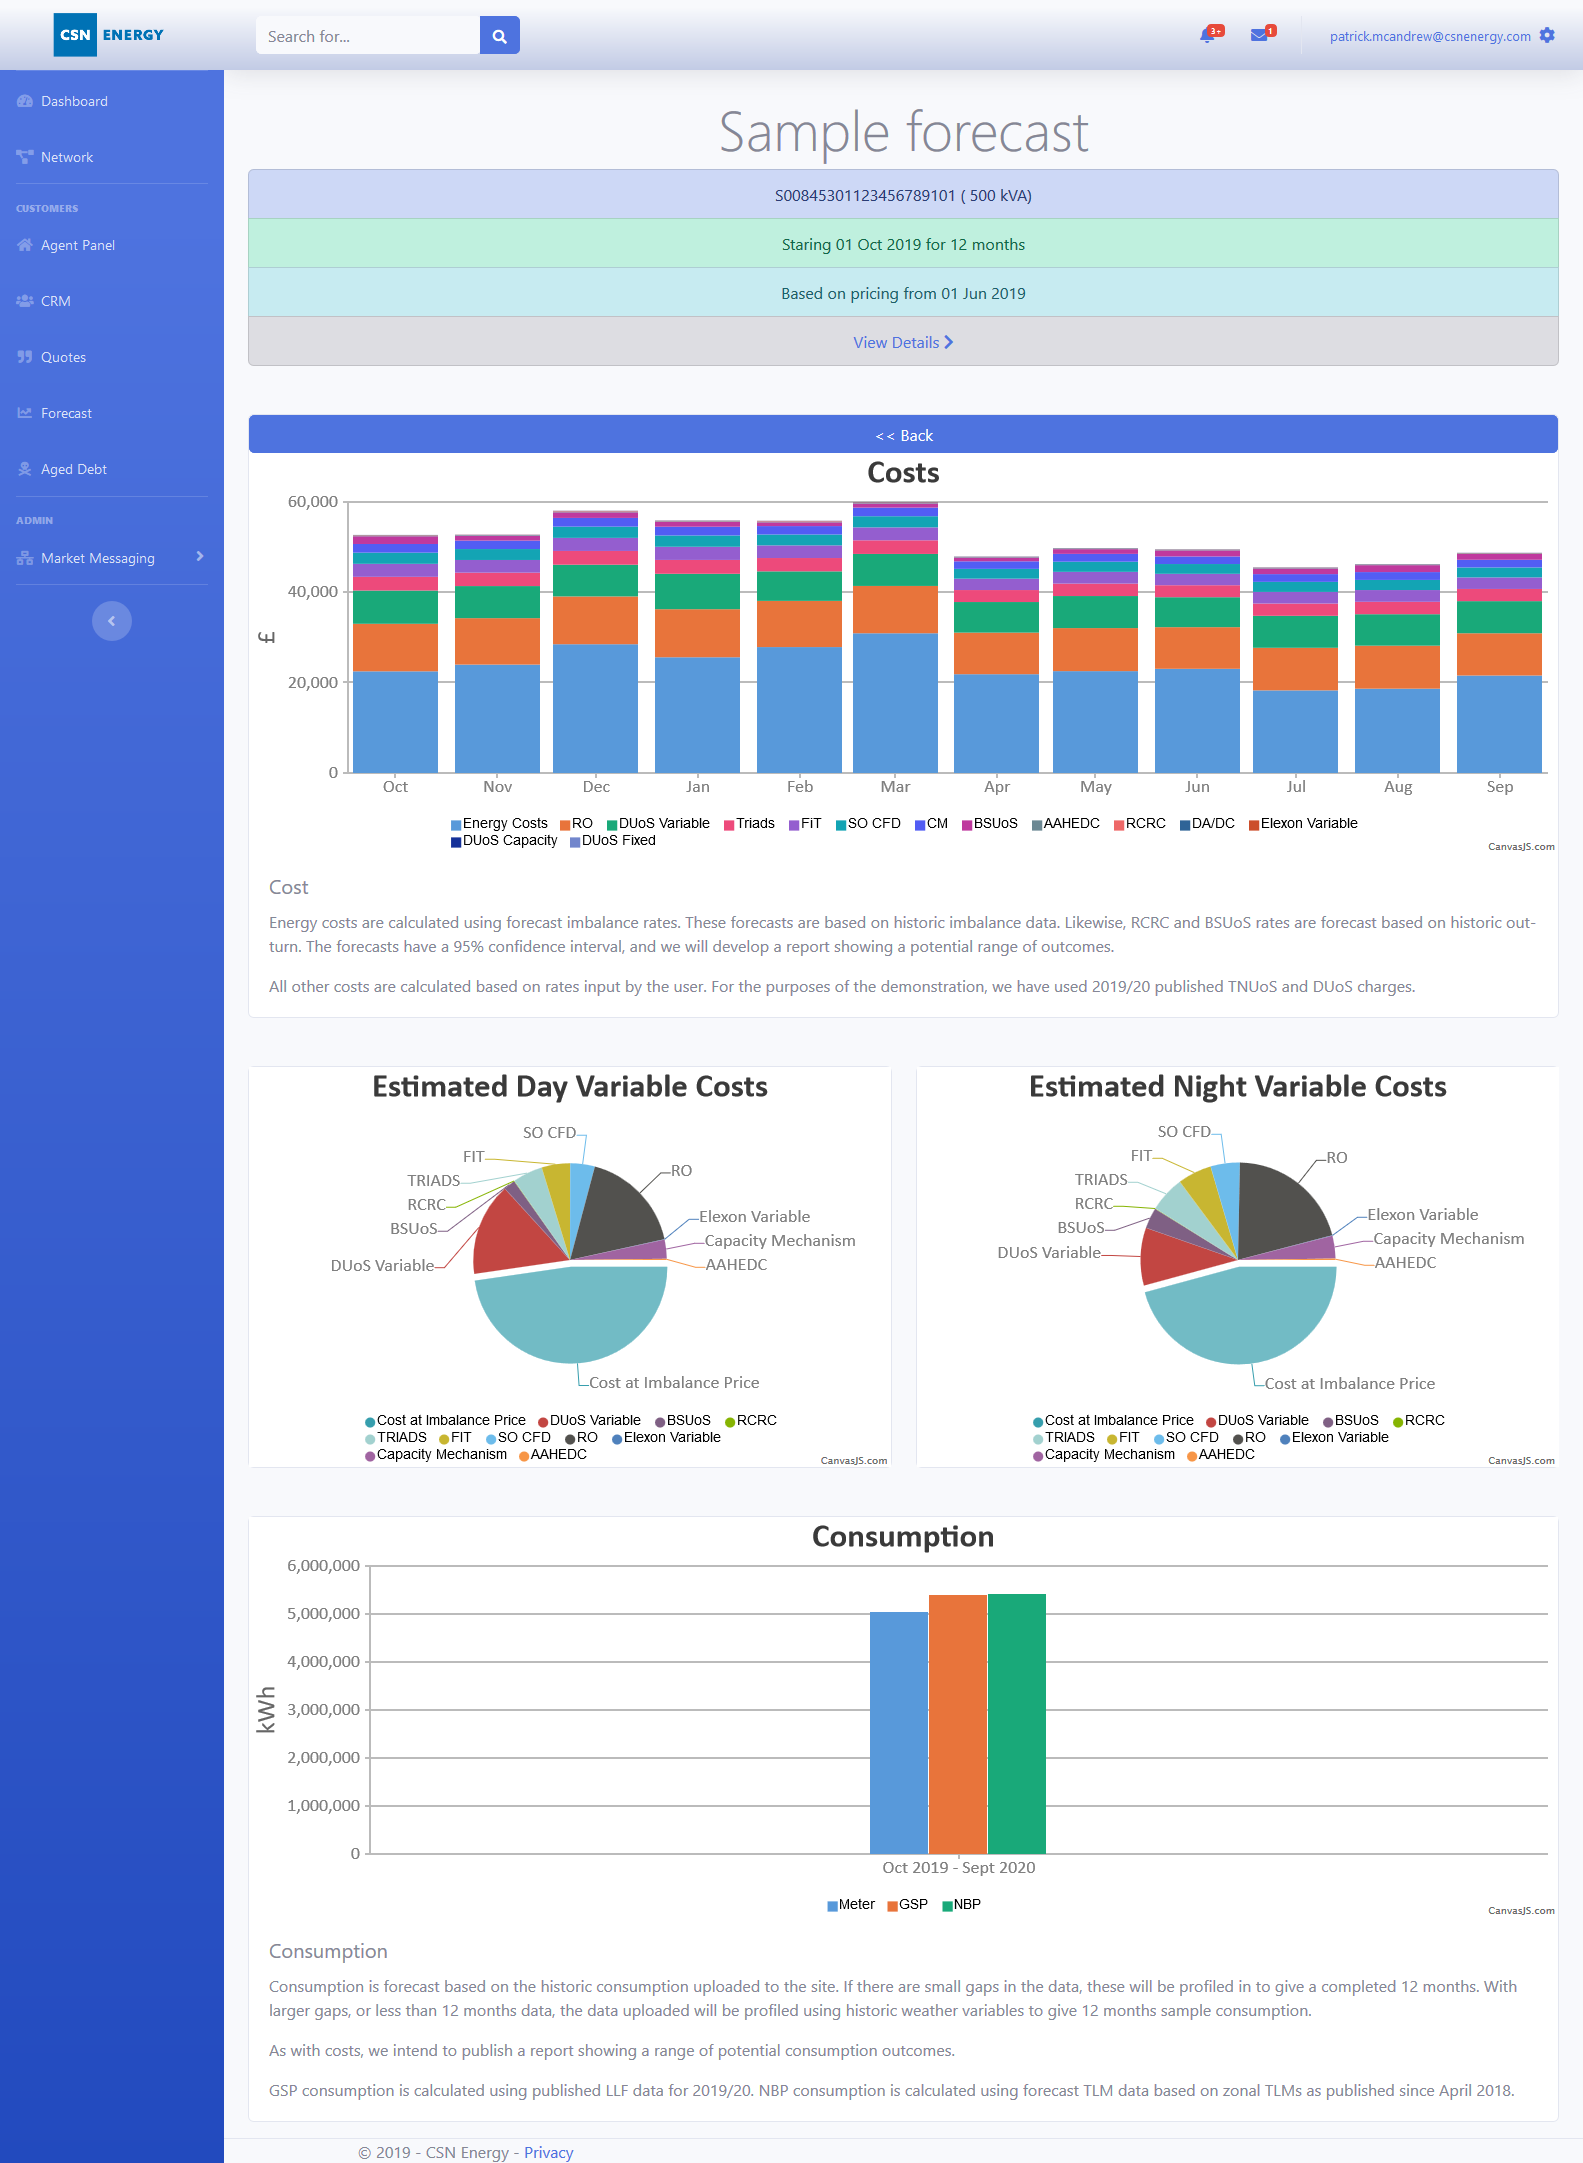Click the blue Meter bar in Consumption chart
The image size is (1583, 2163).
tap(898, 1732)
